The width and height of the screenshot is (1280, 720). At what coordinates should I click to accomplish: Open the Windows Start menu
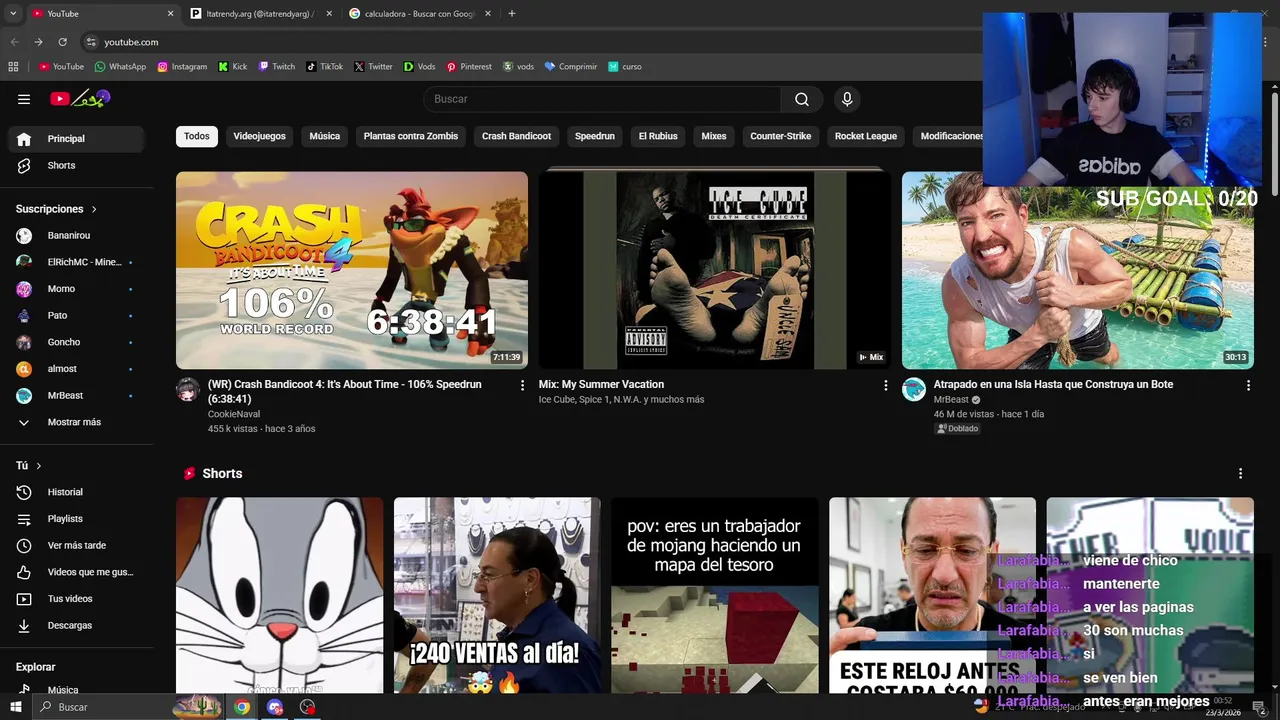(15, 707)
